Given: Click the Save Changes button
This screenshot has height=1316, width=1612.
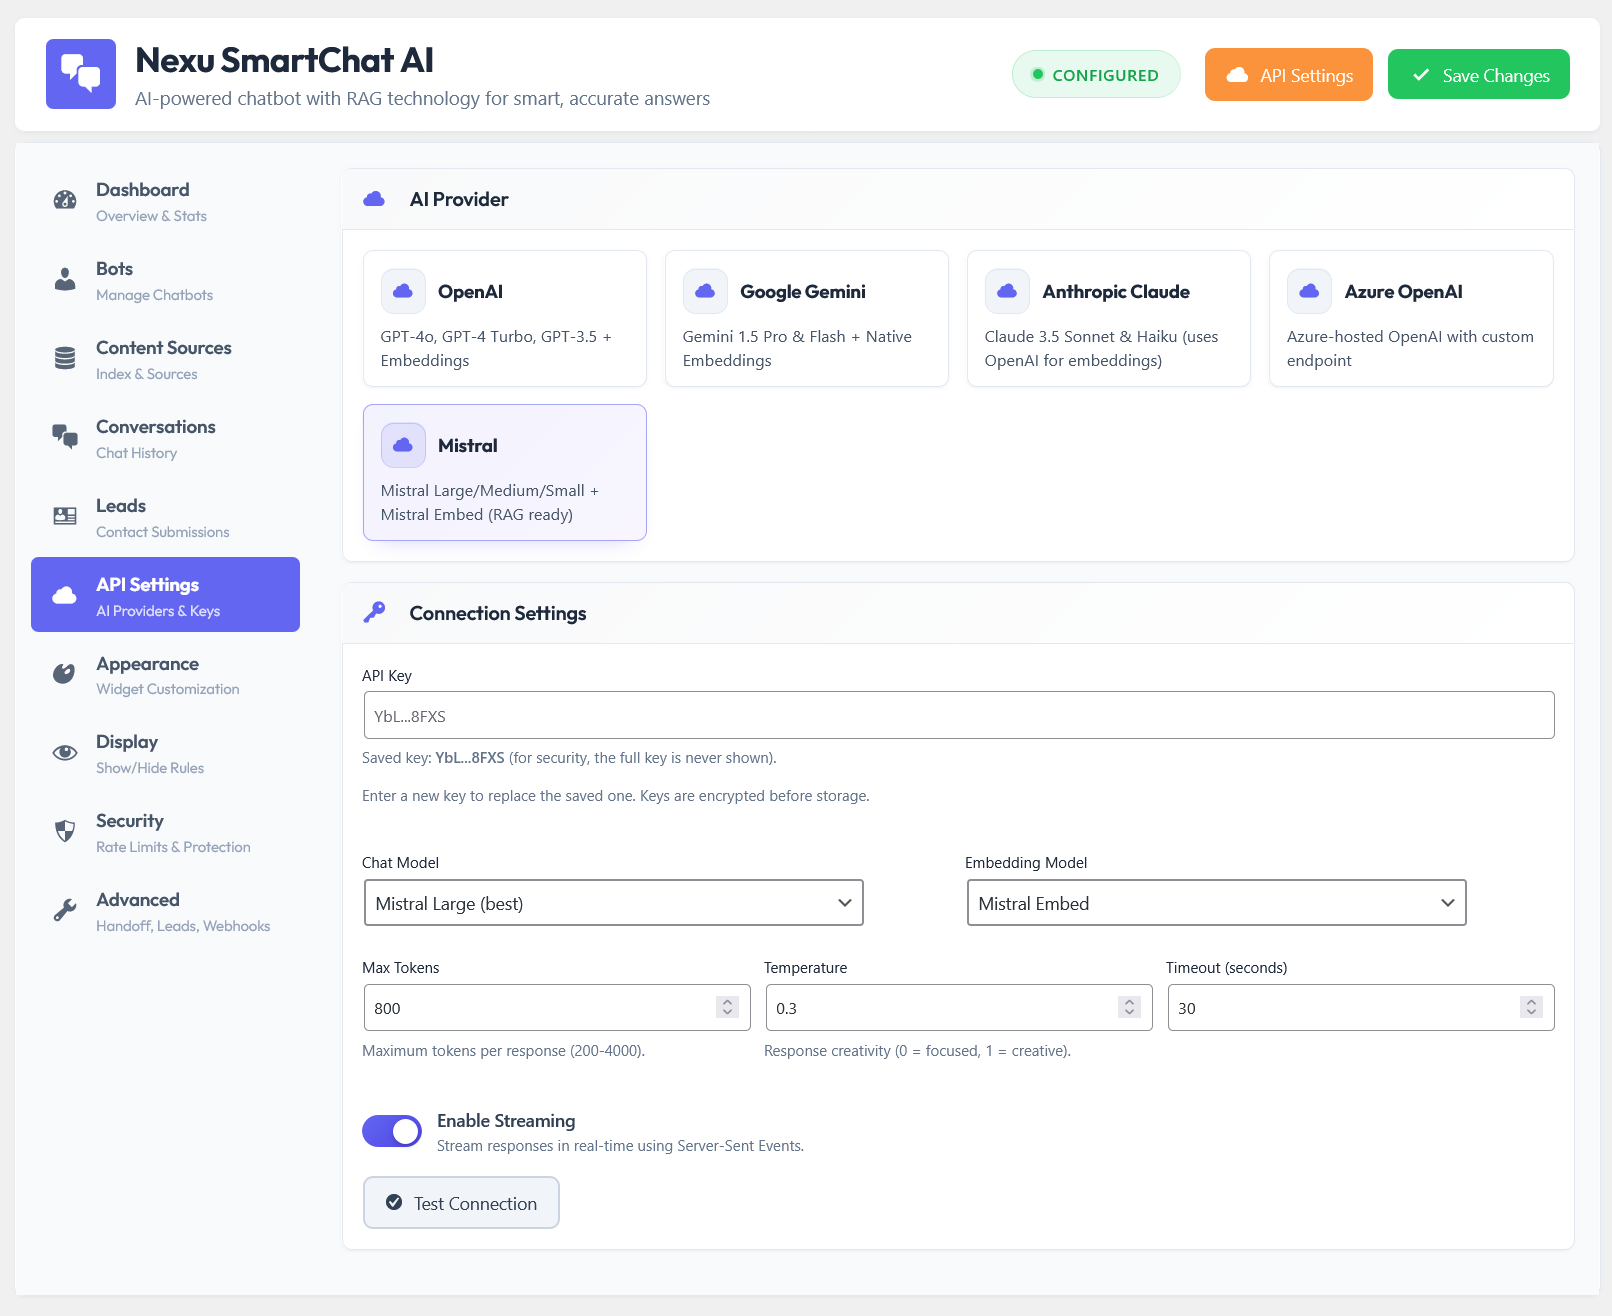Looking at the screenshot, I should click(x=1478, y=74).
